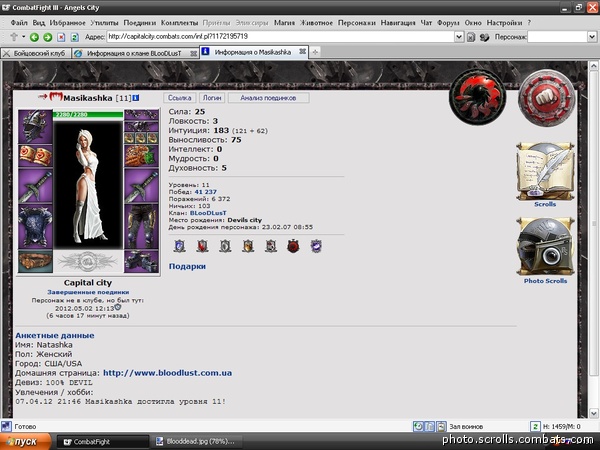The width and height of the screenshot is (600, 450).
Task: Open Завершенные поединки link
Action: click(x=88, y=292)
